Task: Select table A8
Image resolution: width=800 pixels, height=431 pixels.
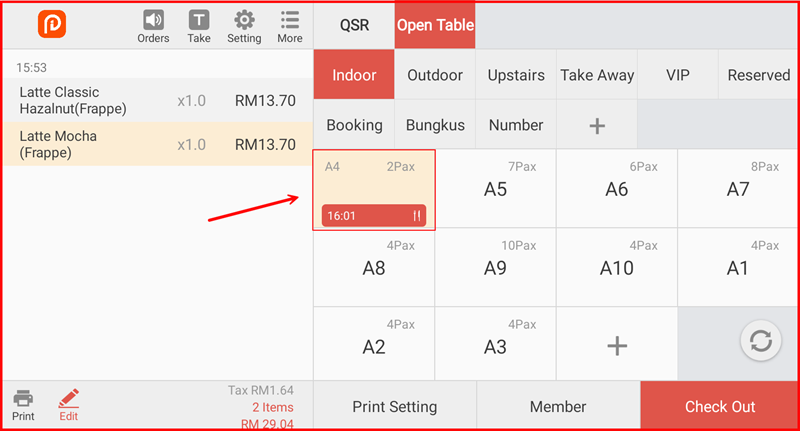Action: click(374, 268)
